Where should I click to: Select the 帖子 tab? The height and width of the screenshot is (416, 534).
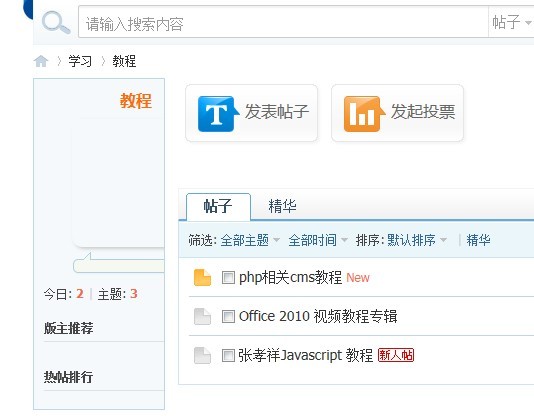point(218,206)
